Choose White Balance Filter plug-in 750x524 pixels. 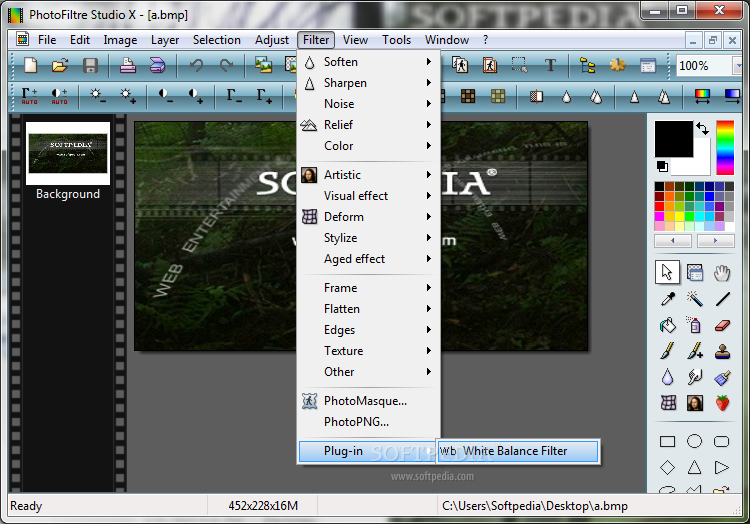point(518,451)
